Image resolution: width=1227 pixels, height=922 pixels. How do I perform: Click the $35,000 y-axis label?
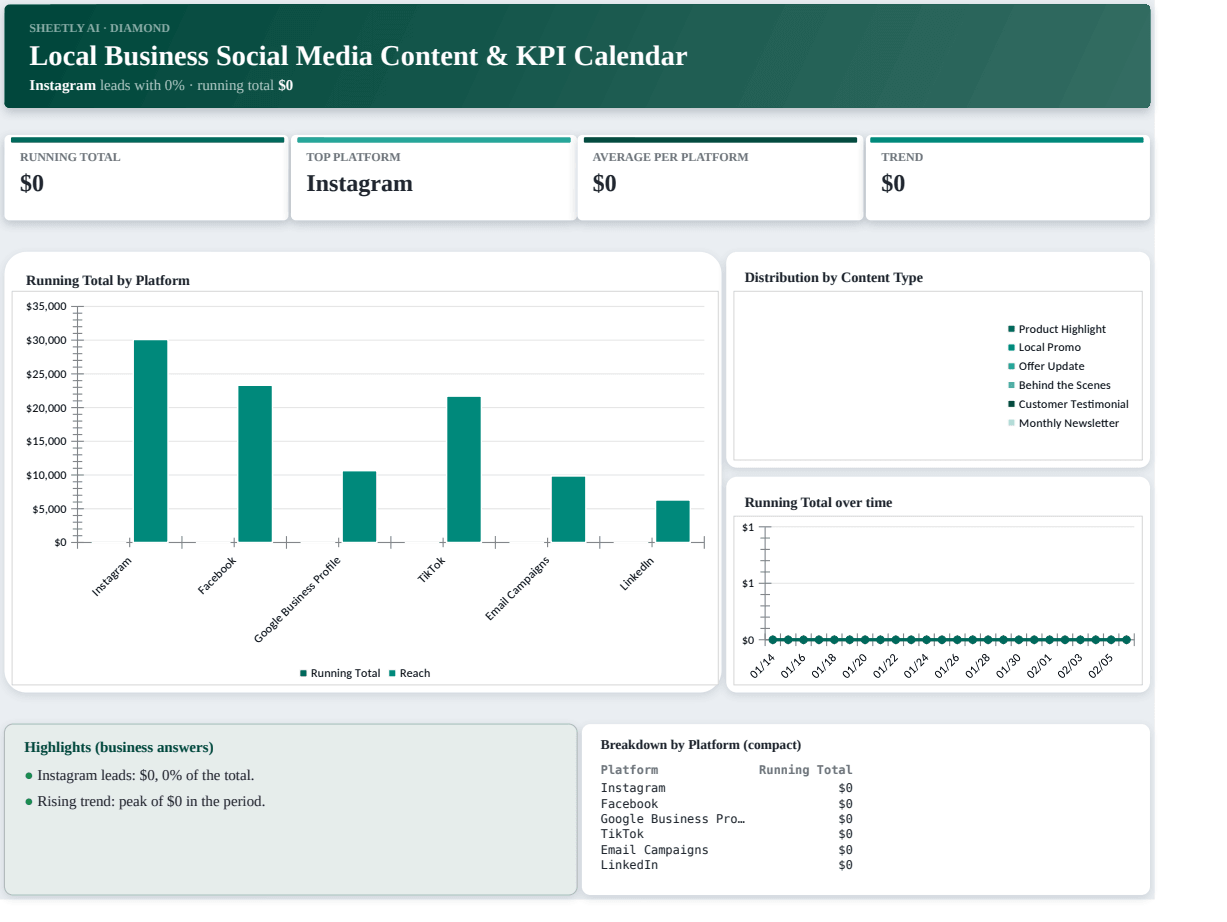(46, 306)
